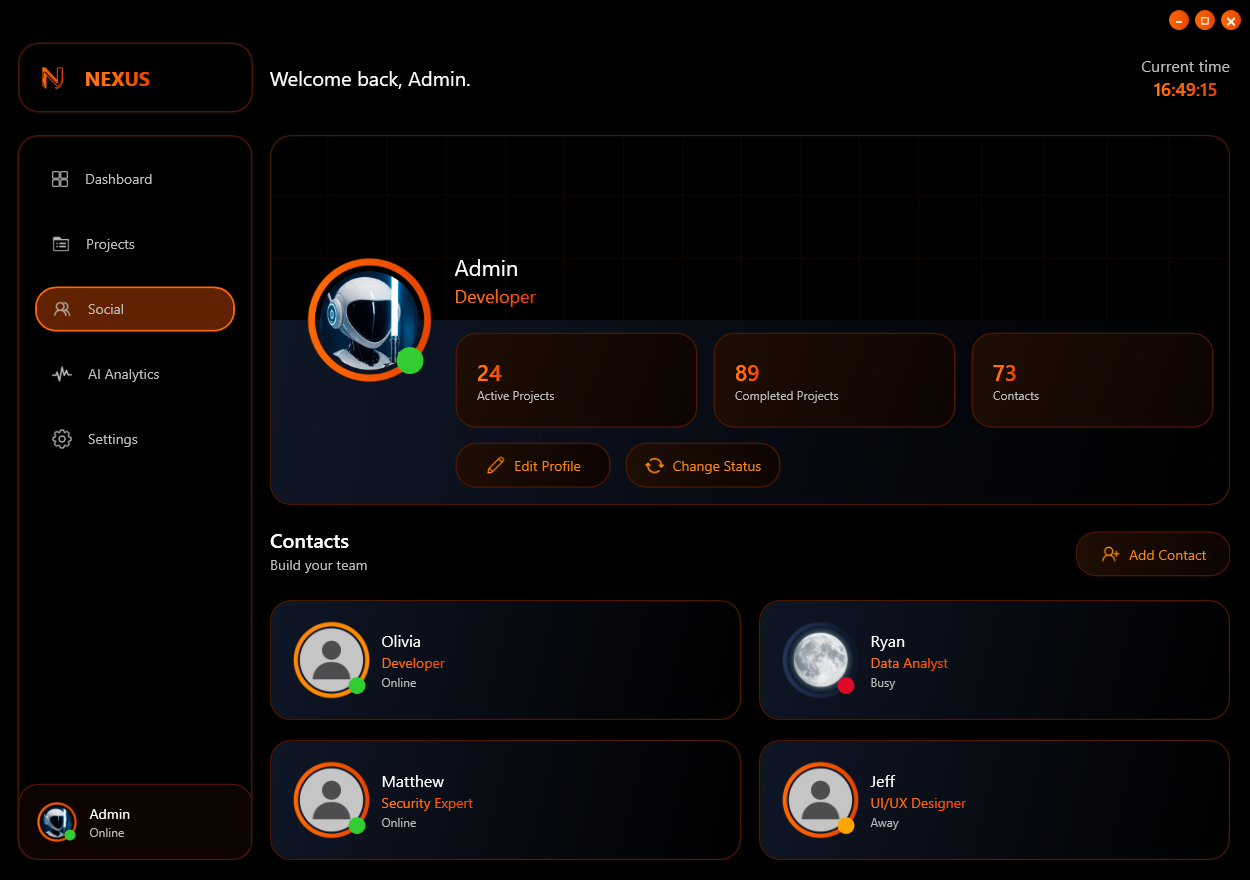Open Olivia's contact card
Image resolution: width=1250 pixels, height=880 pixels.
pyautogui.click(x=505, y=660)
